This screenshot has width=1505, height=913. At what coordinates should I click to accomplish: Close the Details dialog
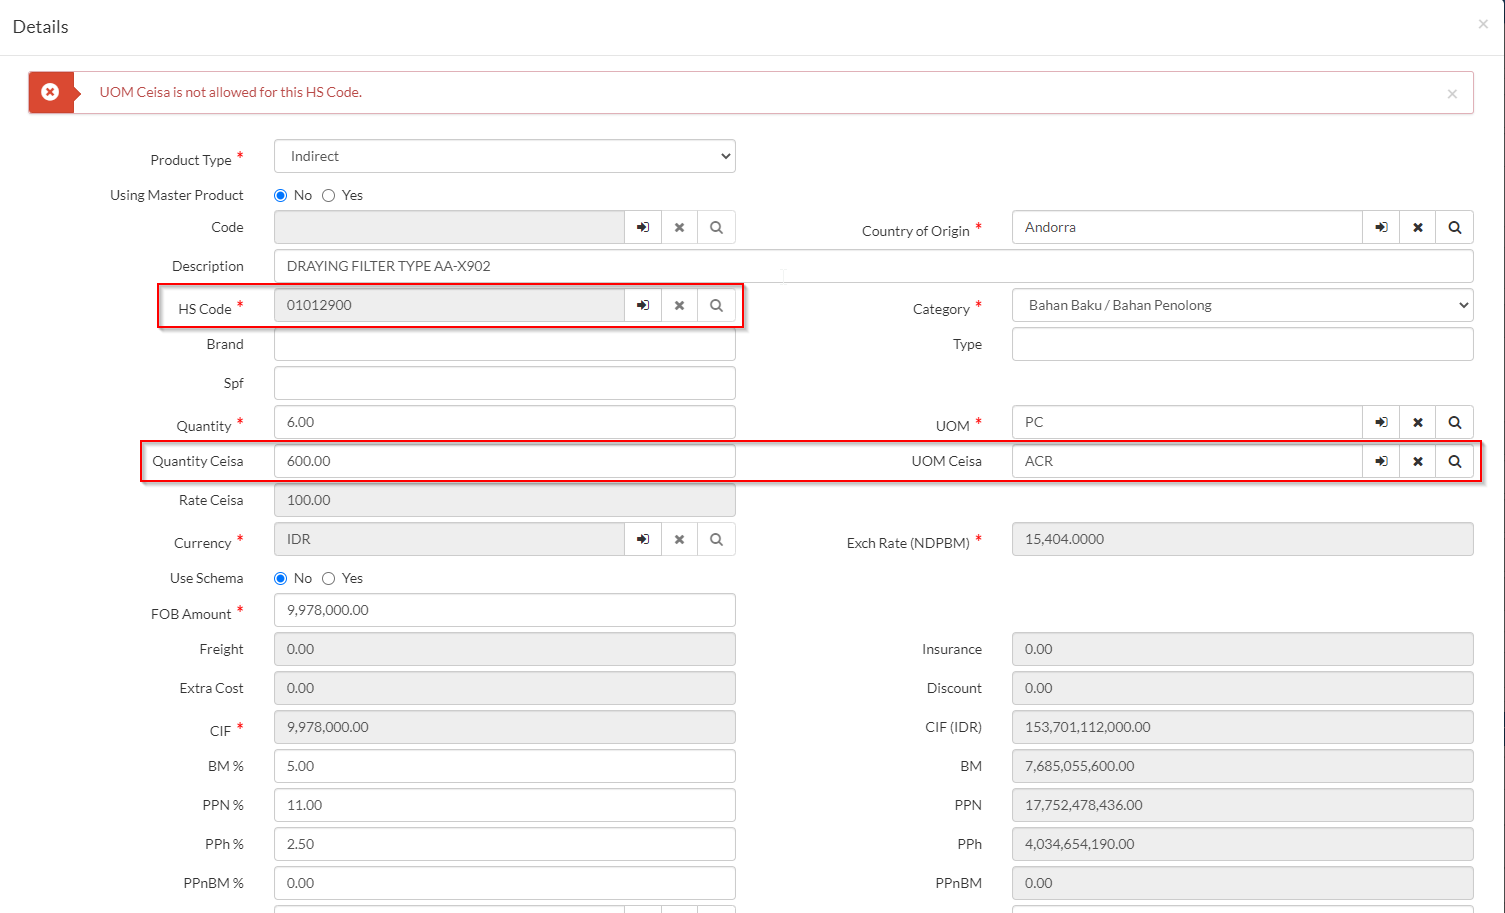1483,24
